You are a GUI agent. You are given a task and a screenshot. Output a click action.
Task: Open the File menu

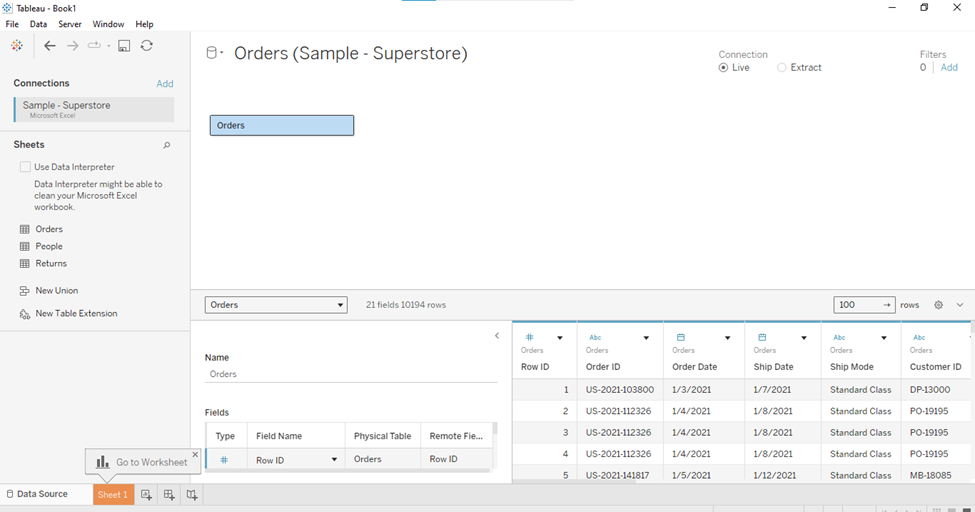pos(12,24)
